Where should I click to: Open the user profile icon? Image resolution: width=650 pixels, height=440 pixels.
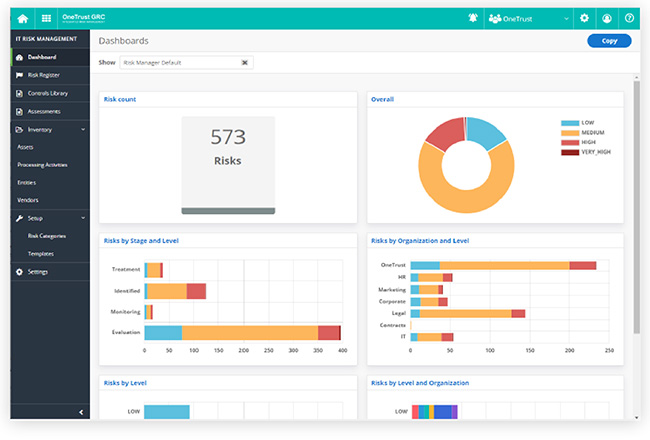click(606, 18)
